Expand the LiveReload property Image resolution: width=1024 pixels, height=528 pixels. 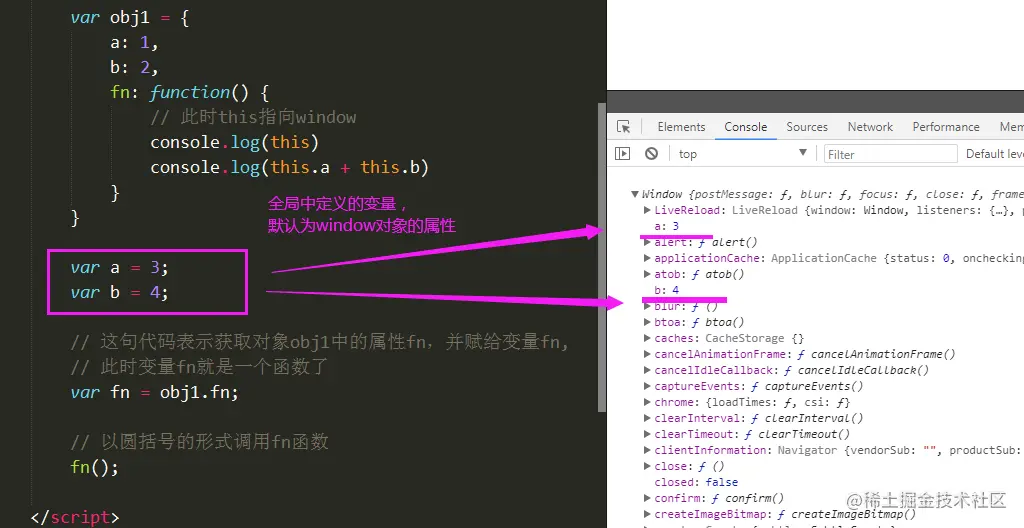point(647,210)
